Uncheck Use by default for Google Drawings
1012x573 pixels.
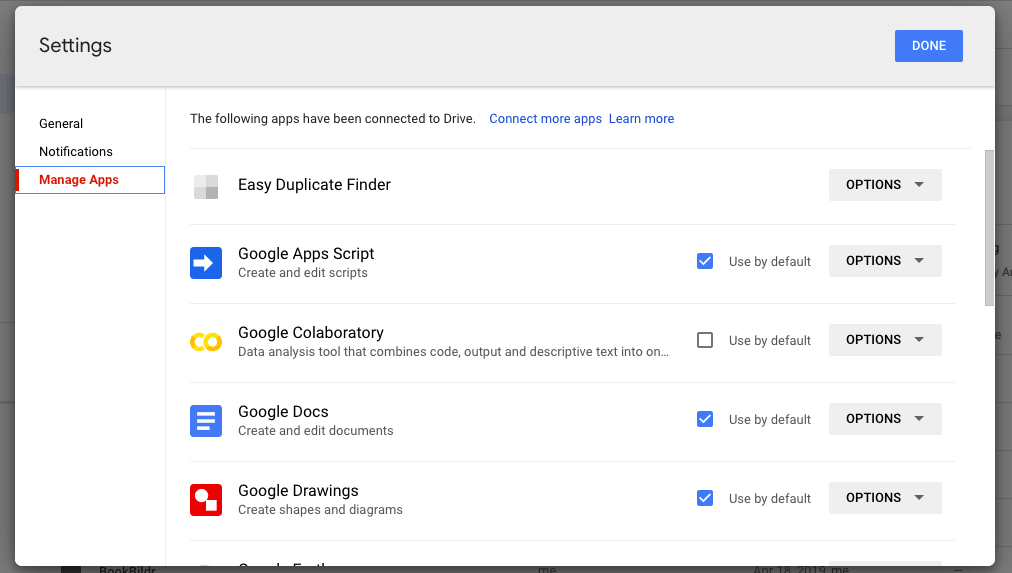(x=705, y=498)
